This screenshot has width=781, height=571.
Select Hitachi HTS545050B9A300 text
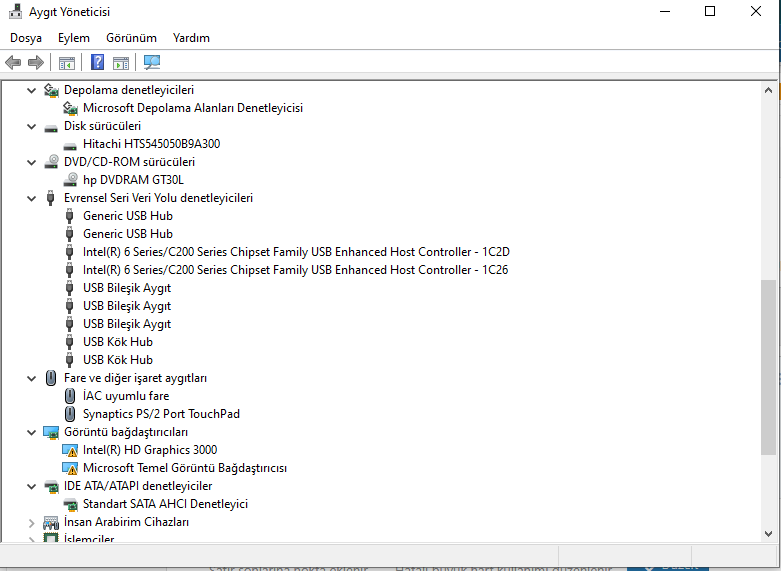[151, 144]
